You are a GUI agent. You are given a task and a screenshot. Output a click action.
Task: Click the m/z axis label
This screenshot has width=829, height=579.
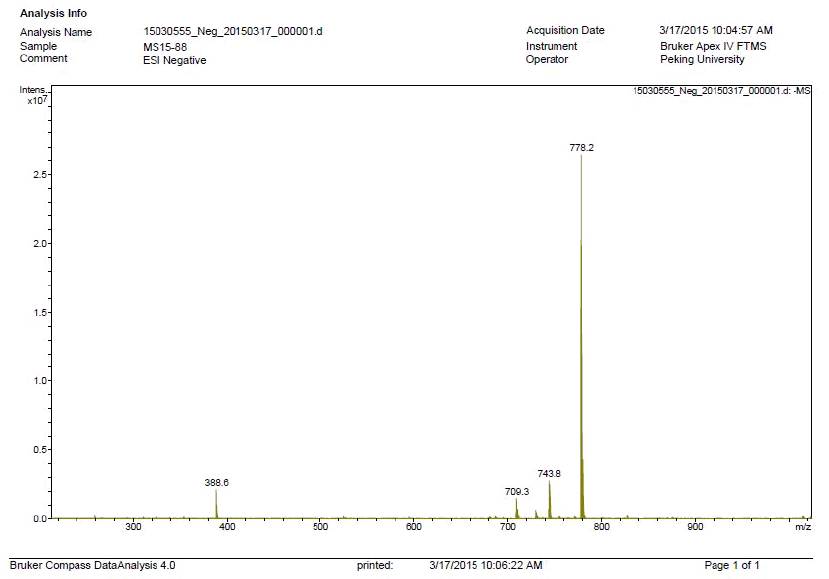point(803,526)
